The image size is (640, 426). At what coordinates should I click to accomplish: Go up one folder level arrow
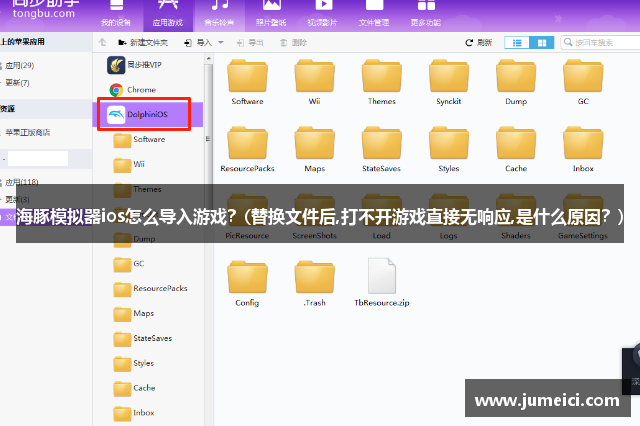click(x=102, y=42)
